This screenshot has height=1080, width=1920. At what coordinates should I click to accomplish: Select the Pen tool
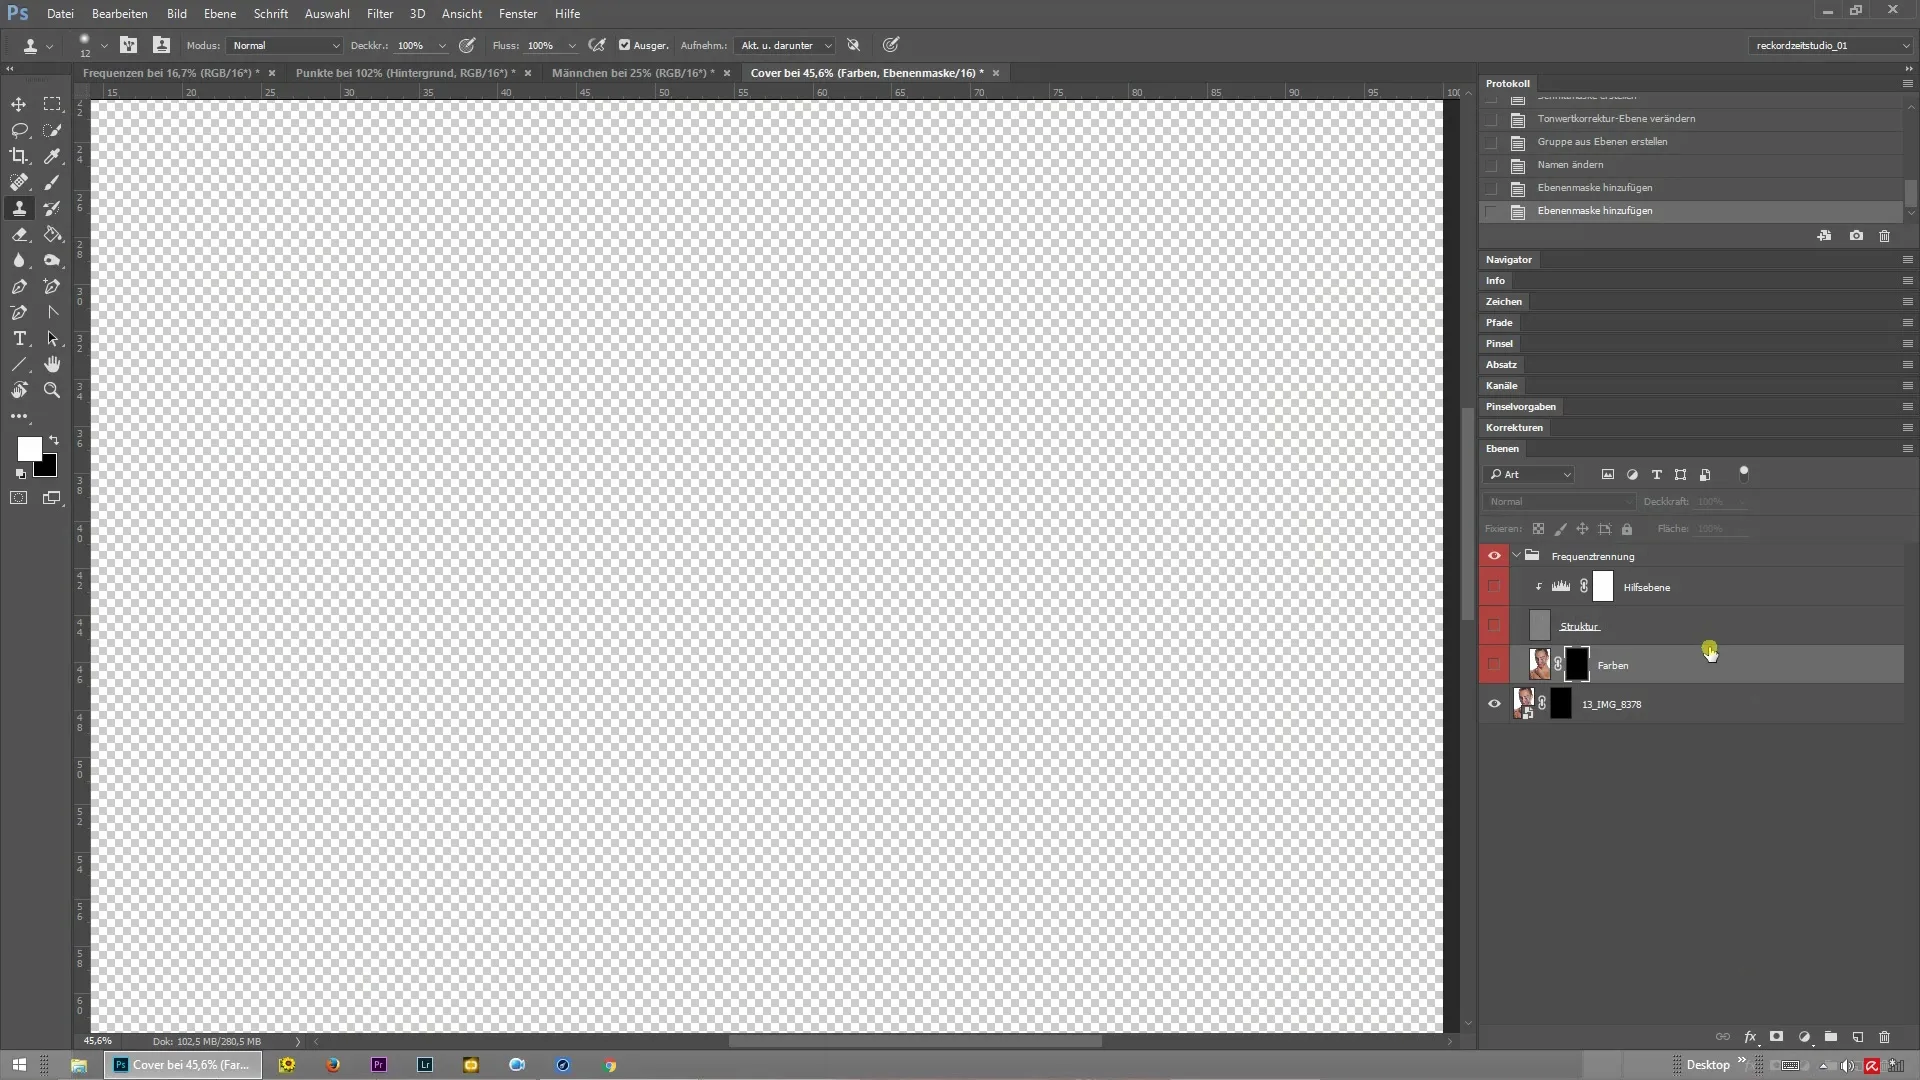point(19,286)
